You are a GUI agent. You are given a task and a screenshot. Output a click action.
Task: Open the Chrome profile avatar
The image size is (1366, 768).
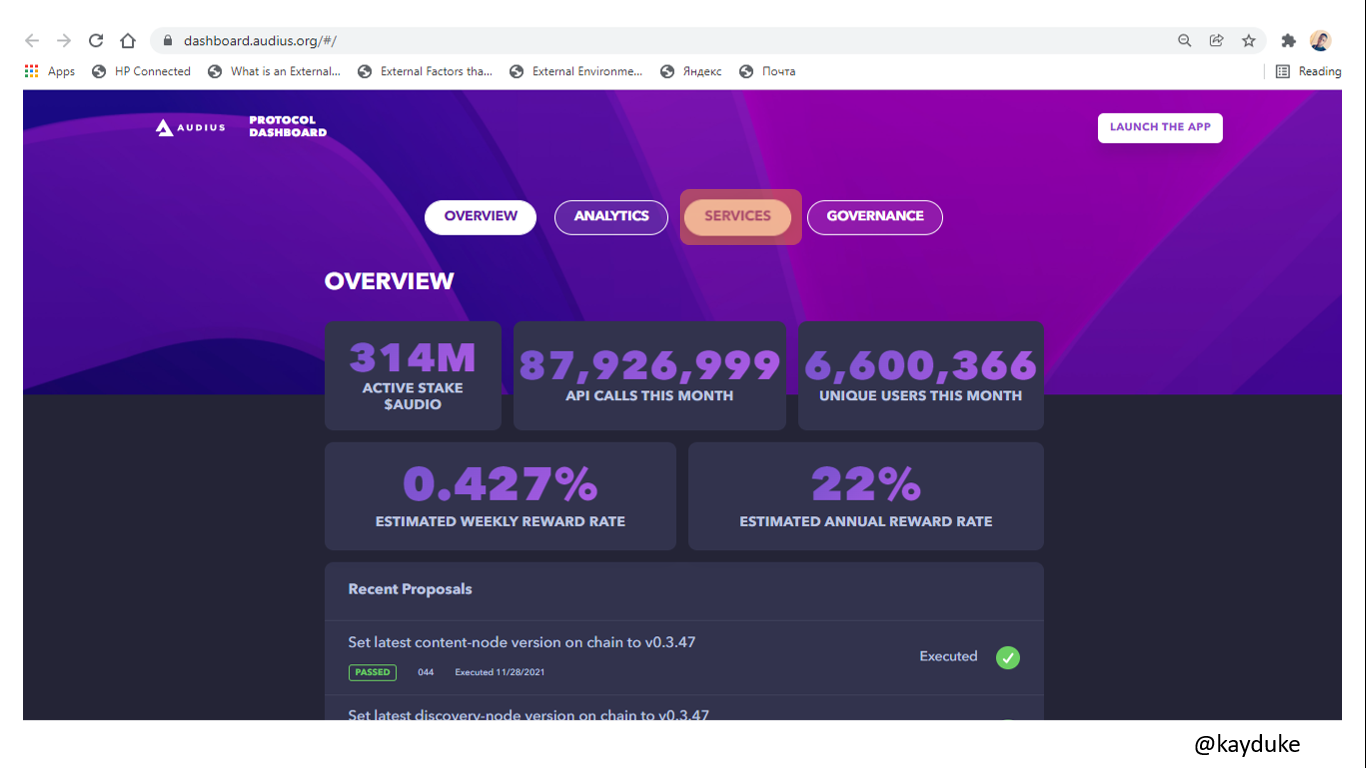click(1320, 41)
